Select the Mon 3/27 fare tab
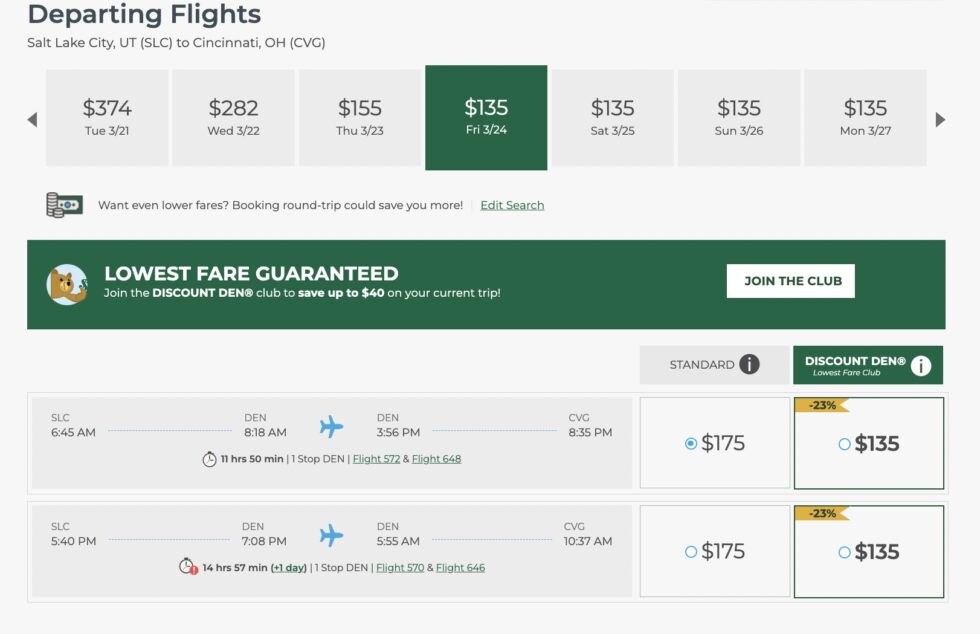The height and width of the screenshot is (634, 980). pos(866,117)
